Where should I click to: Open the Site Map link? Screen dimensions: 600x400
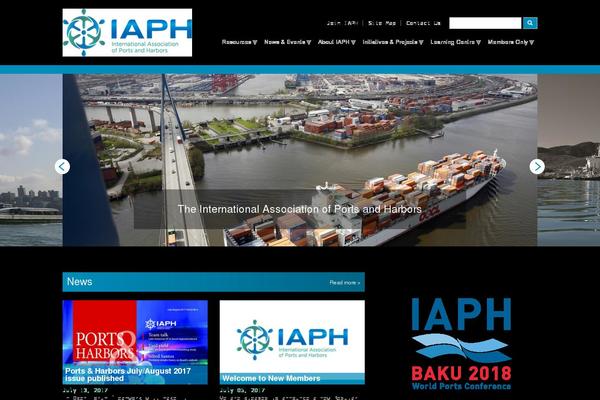coord(382,23)
